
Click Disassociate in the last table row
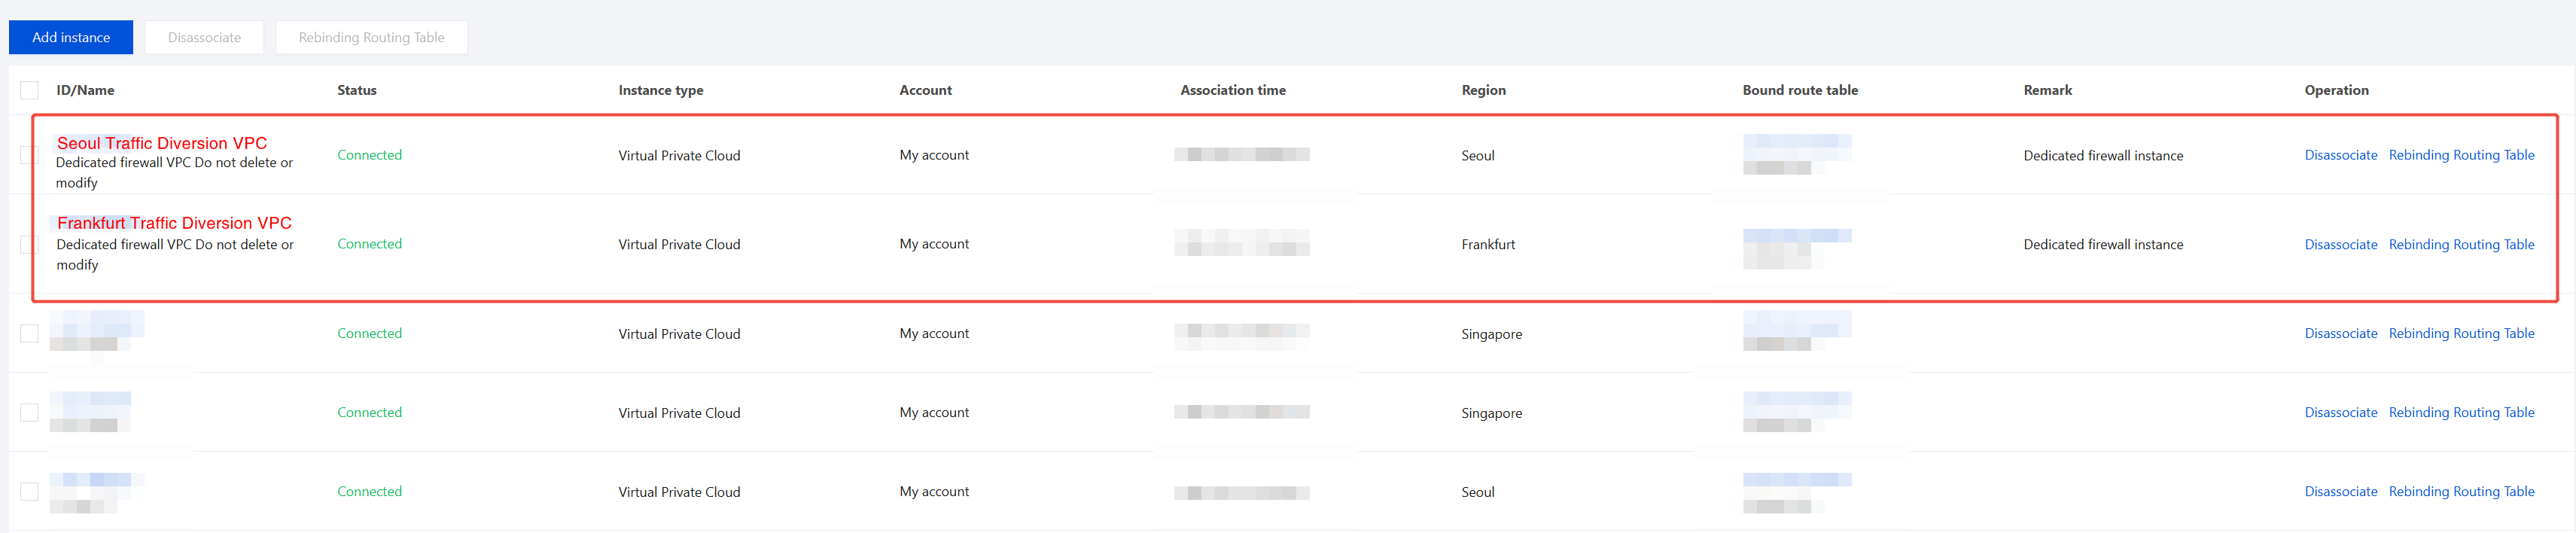coord(2340,491)
